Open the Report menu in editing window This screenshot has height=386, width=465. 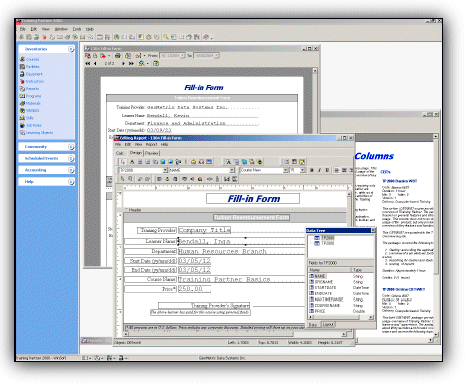click(151, 145)
